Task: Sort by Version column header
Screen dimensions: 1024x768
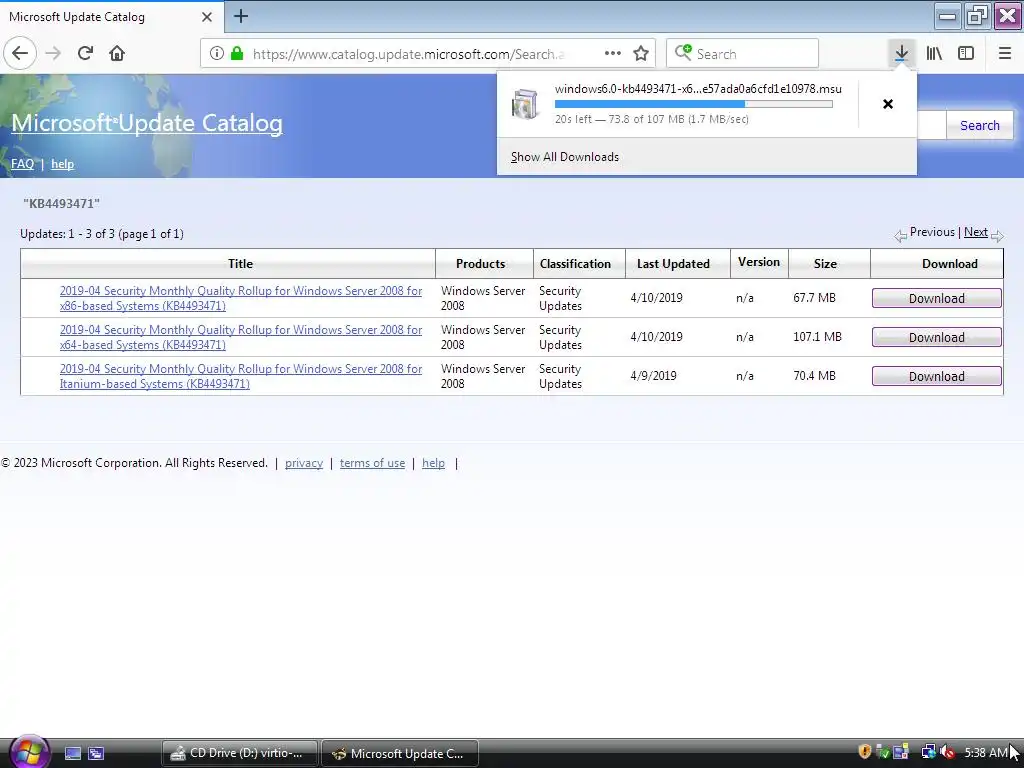Action: coord(759,262)
